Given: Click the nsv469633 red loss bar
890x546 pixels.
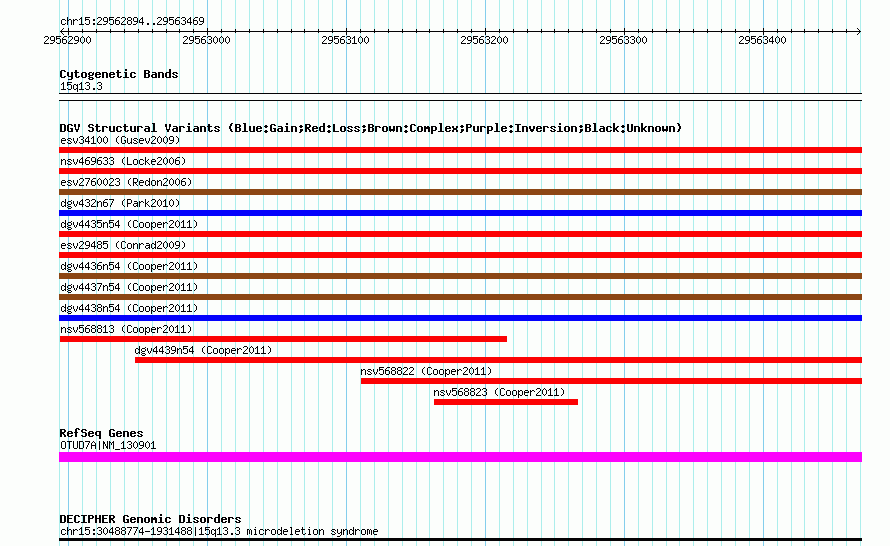Looking at the screenshot, I should tap(460, 171).
